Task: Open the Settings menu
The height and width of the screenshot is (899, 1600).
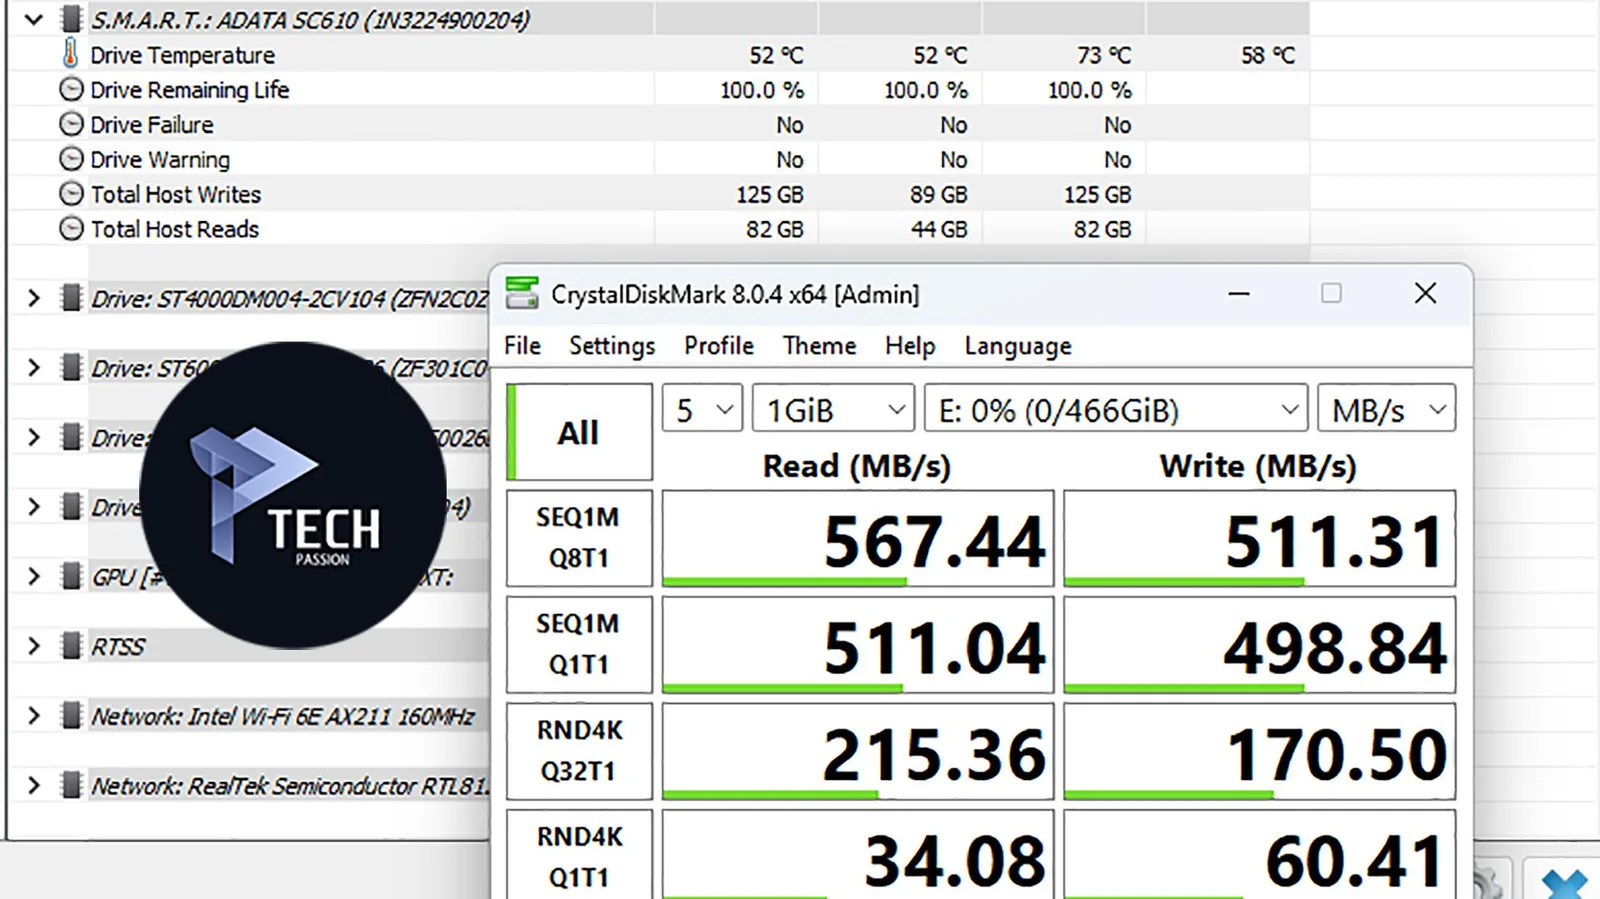Action: pos(612,346)
